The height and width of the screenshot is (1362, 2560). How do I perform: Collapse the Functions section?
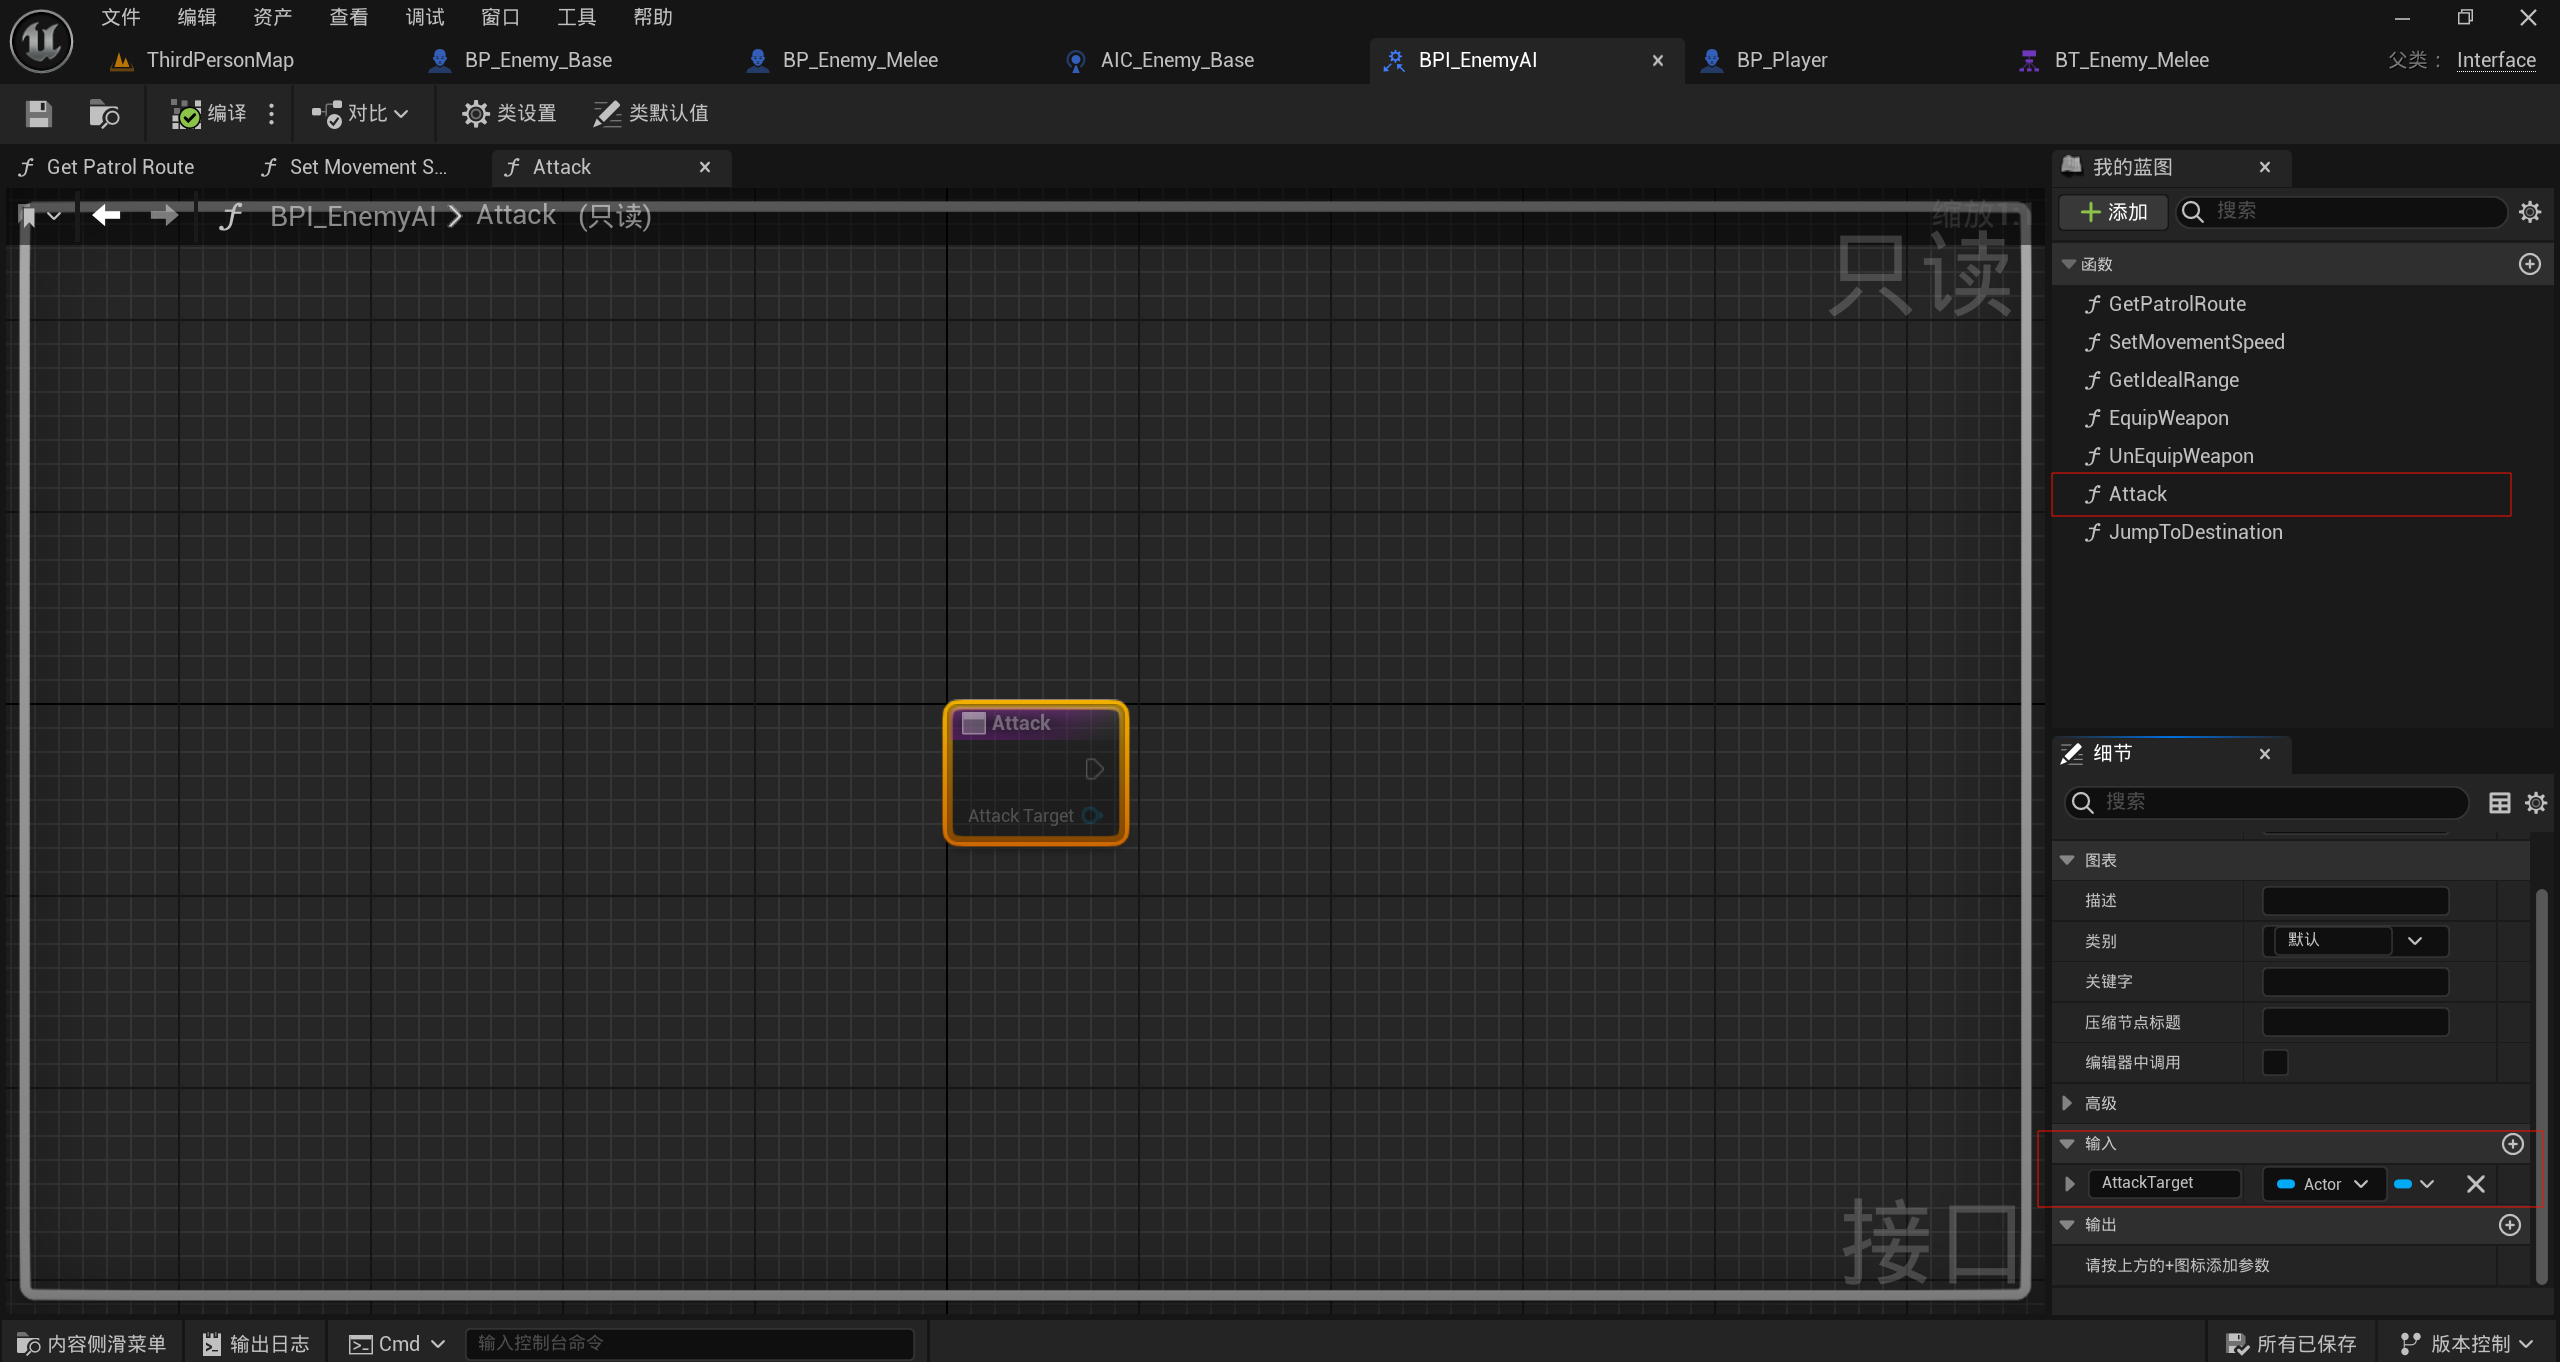point(2069,264)
